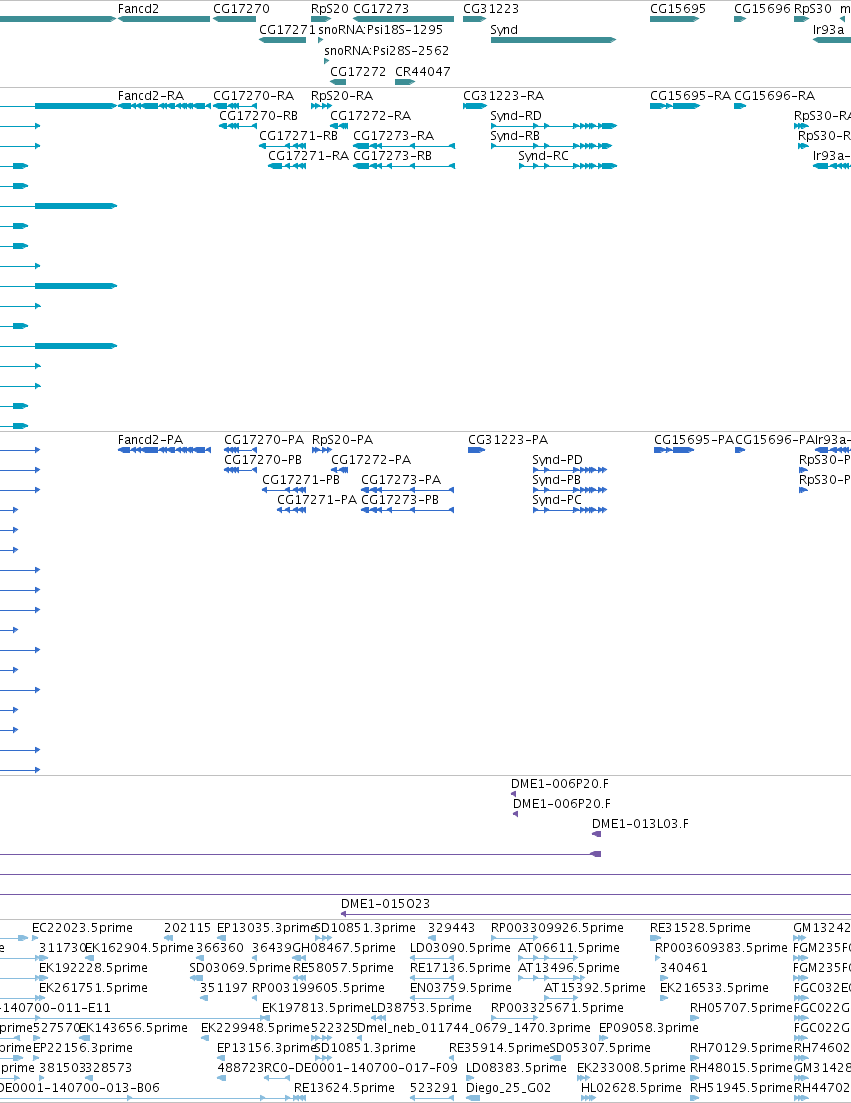Image resolution: width=851 pixels, height=1103 pixels.
Task: Click the EP09058.3prime EST label
Action: [x=648, y=1028]
